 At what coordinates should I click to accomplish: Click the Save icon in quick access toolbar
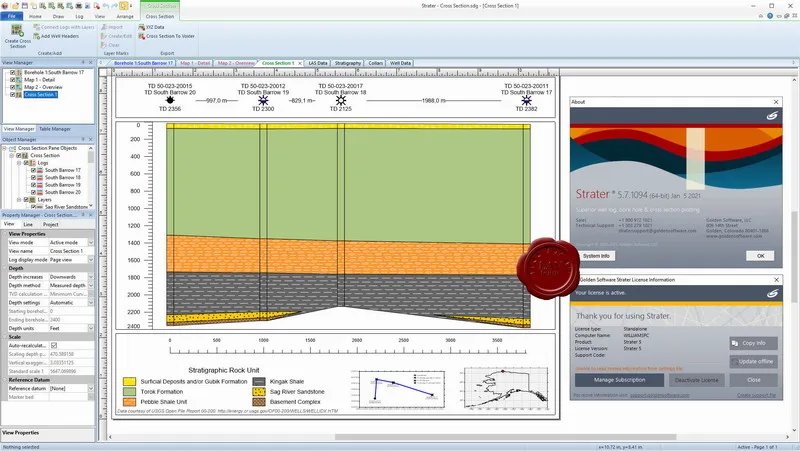click(24, 6)
